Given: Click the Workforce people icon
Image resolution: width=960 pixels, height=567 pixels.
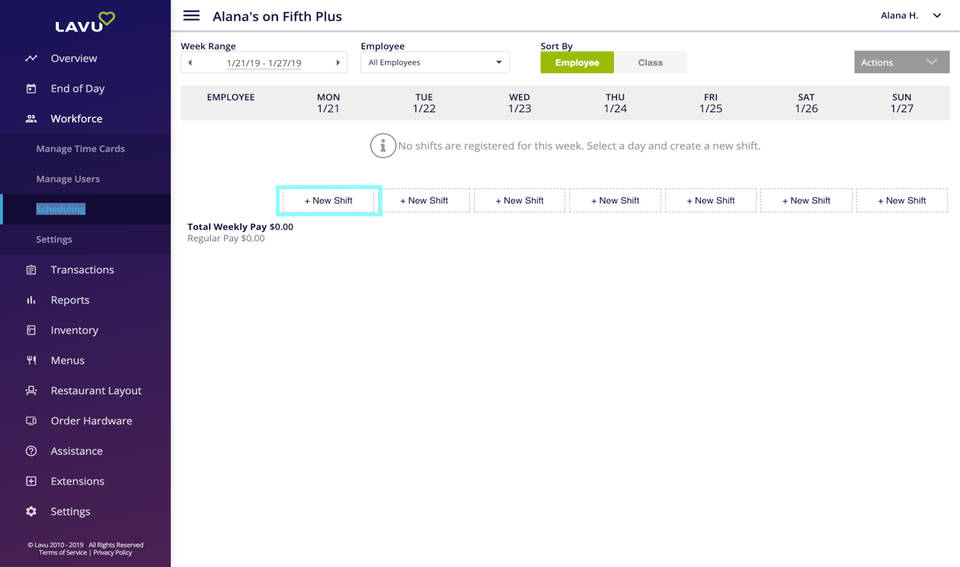Looking at the screenshot, I should [x=31, y=119].
